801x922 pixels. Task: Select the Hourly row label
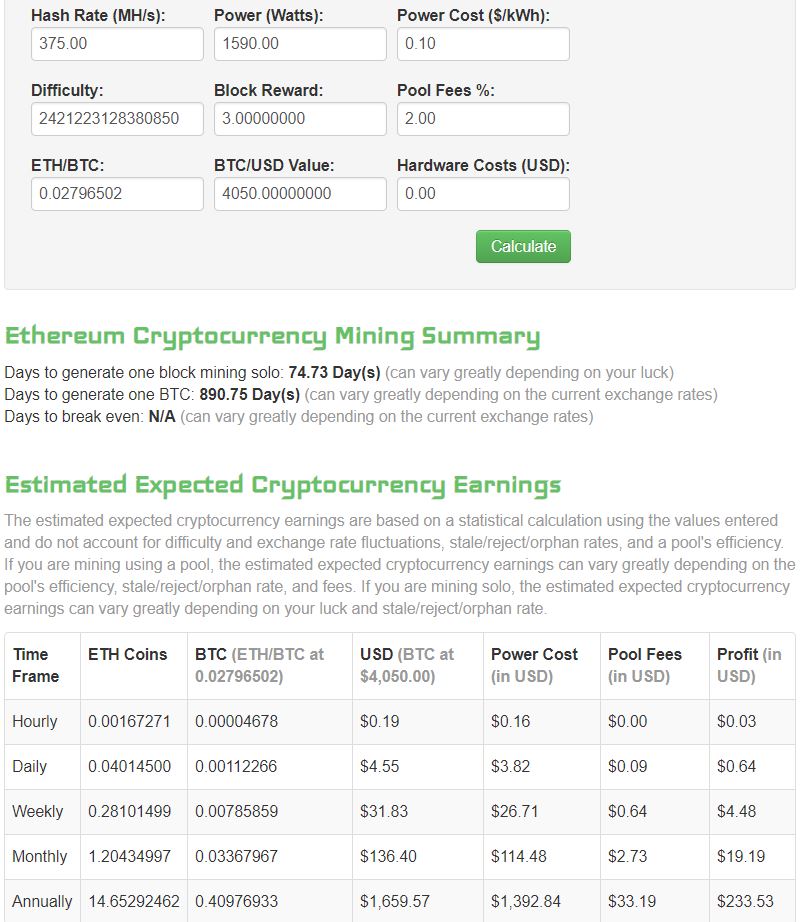[x=35, y=721]
